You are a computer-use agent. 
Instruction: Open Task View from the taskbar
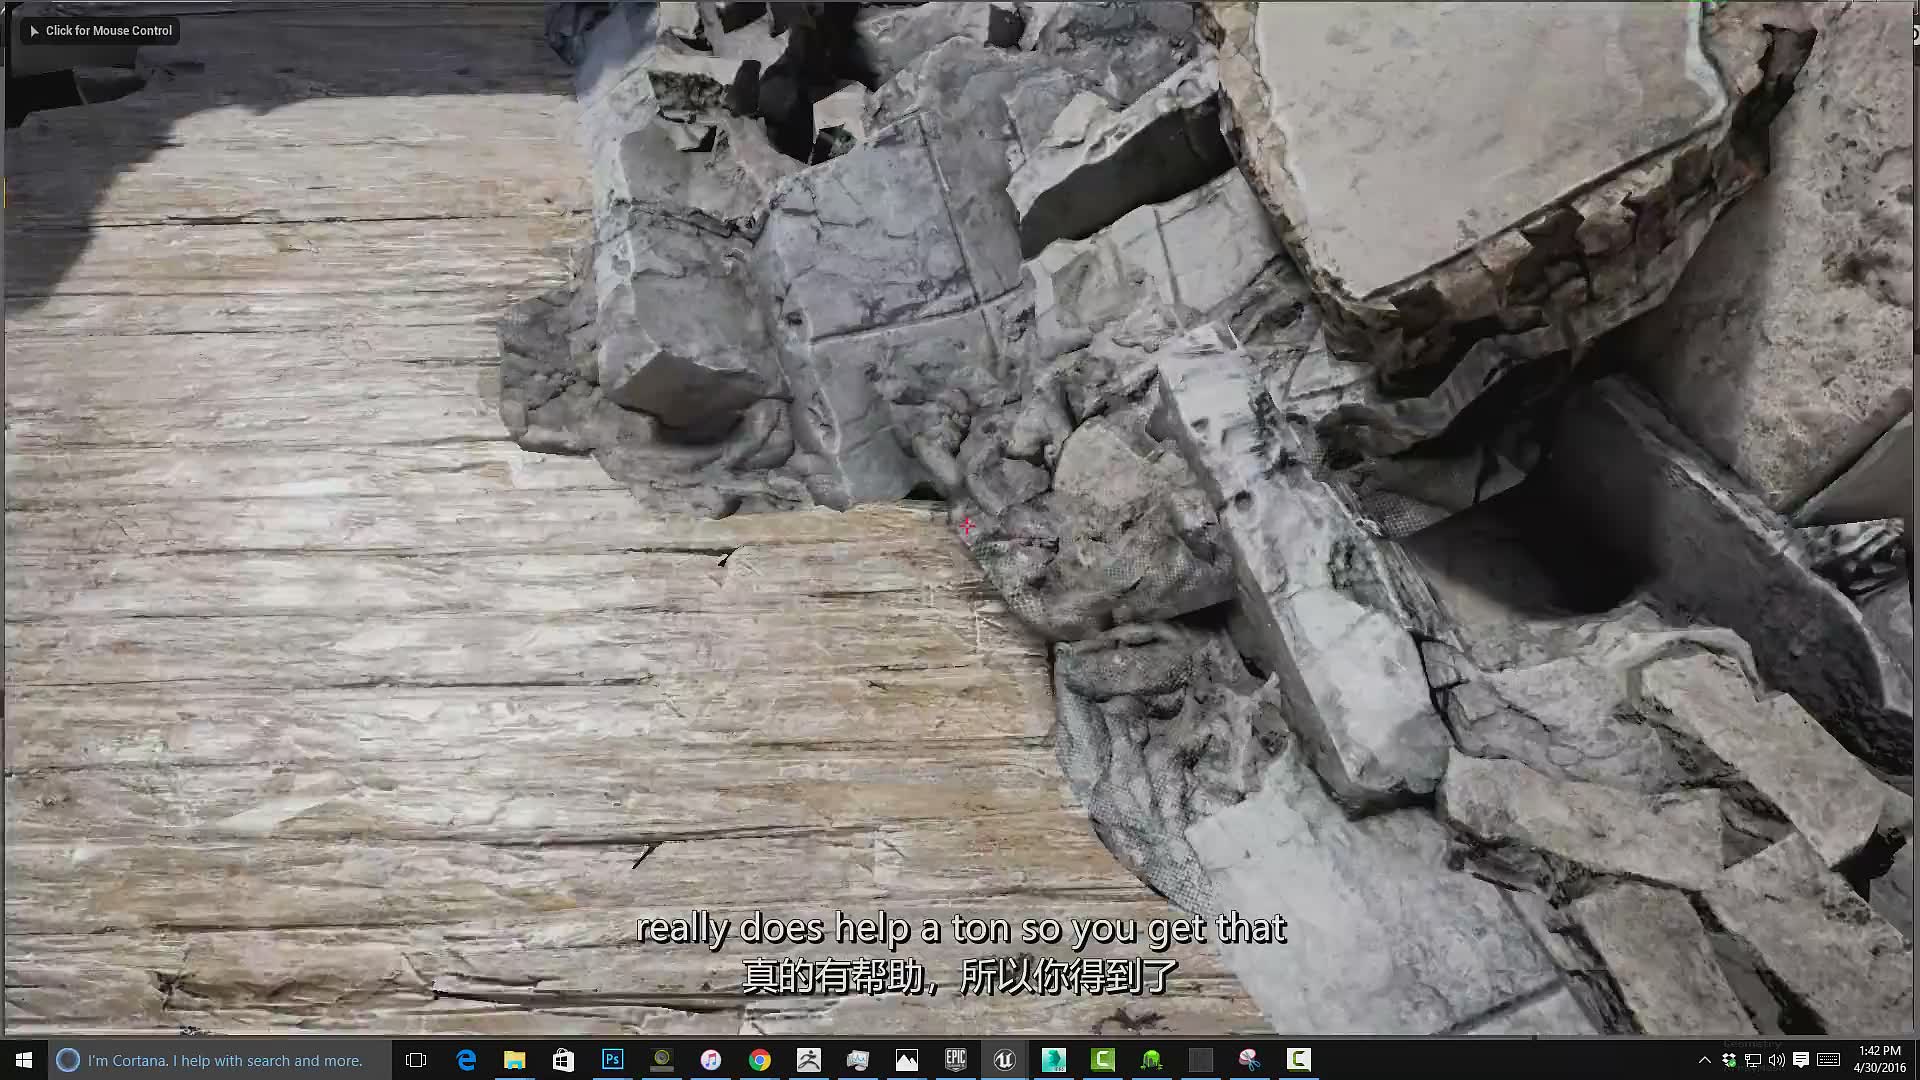tap(416, 1060)
